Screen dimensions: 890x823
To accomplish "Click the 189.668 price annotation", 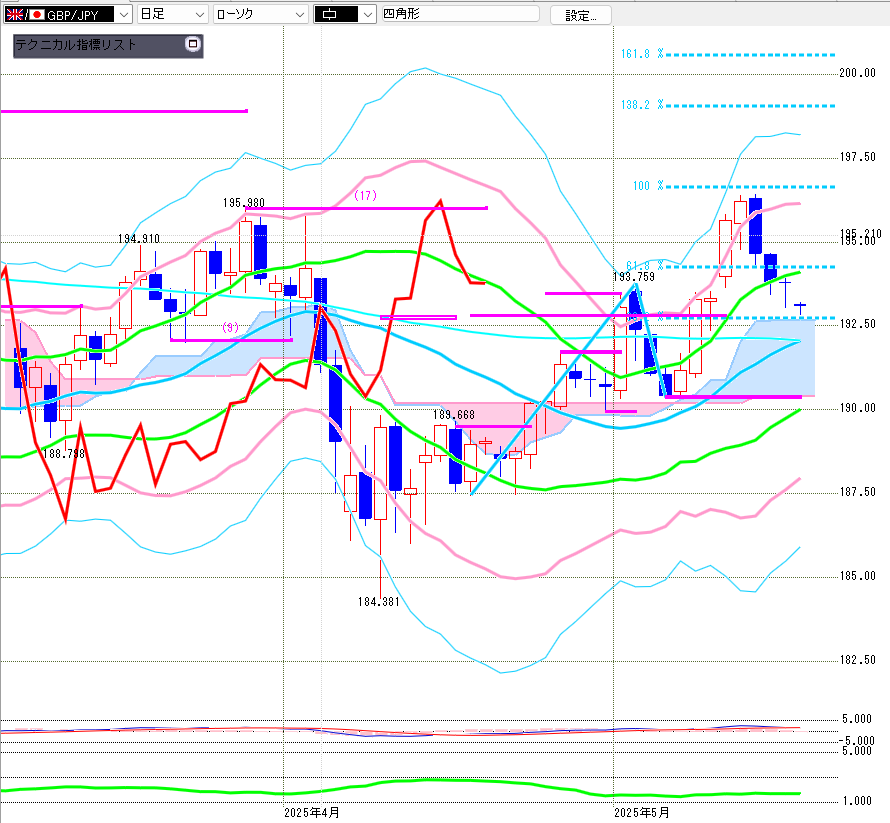I will (454, 414).
